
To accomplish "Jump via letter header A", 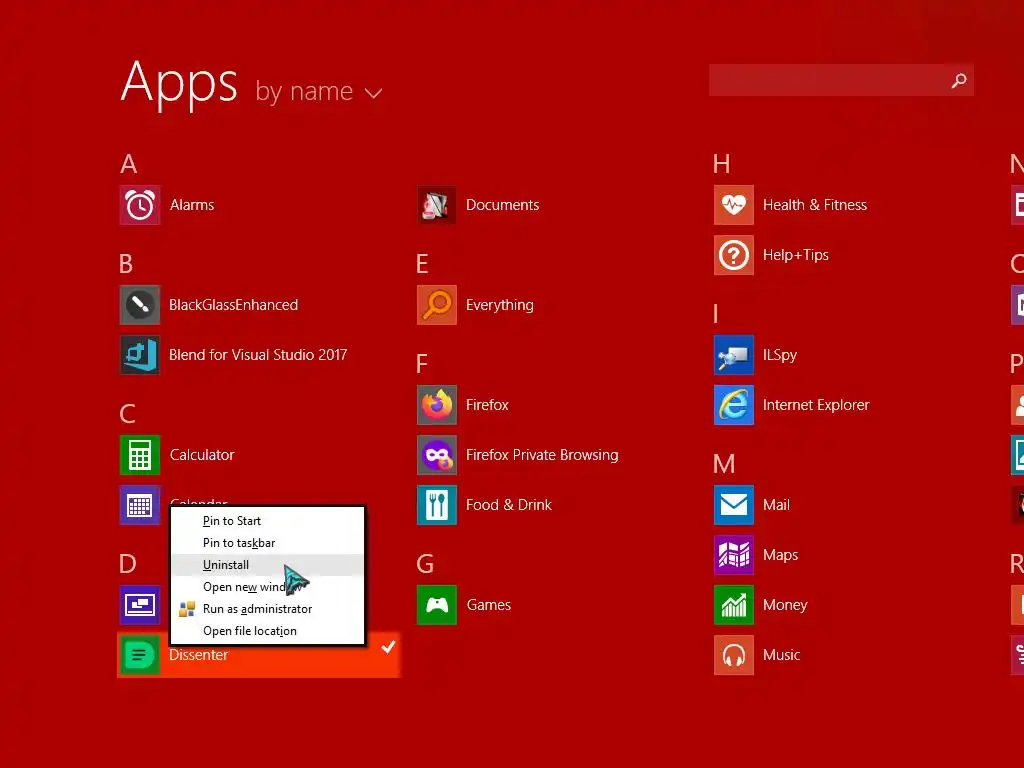I will click(x=129, y=164).
